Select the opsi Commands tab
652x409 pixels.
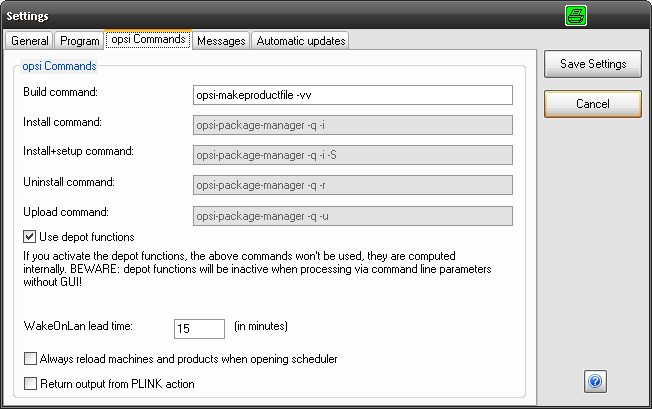click(148, 39)
